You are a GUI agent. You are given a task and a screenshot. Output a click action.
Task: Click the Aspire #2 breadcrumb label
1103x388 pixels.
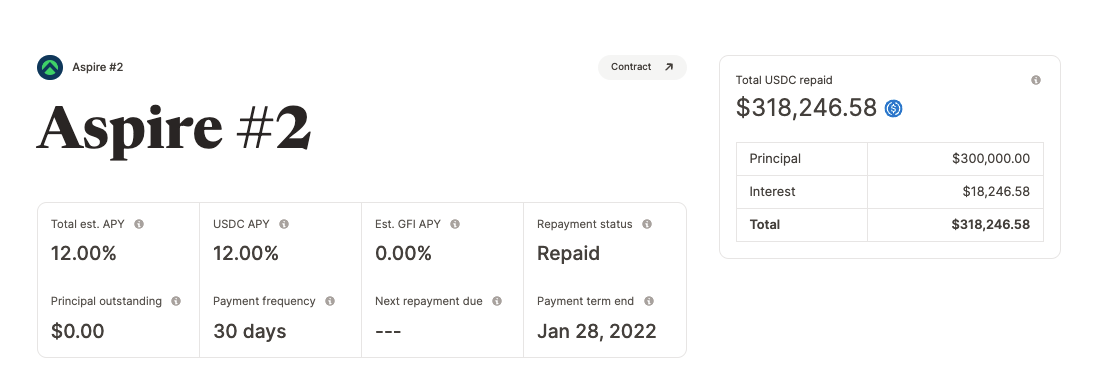(98, 67)
